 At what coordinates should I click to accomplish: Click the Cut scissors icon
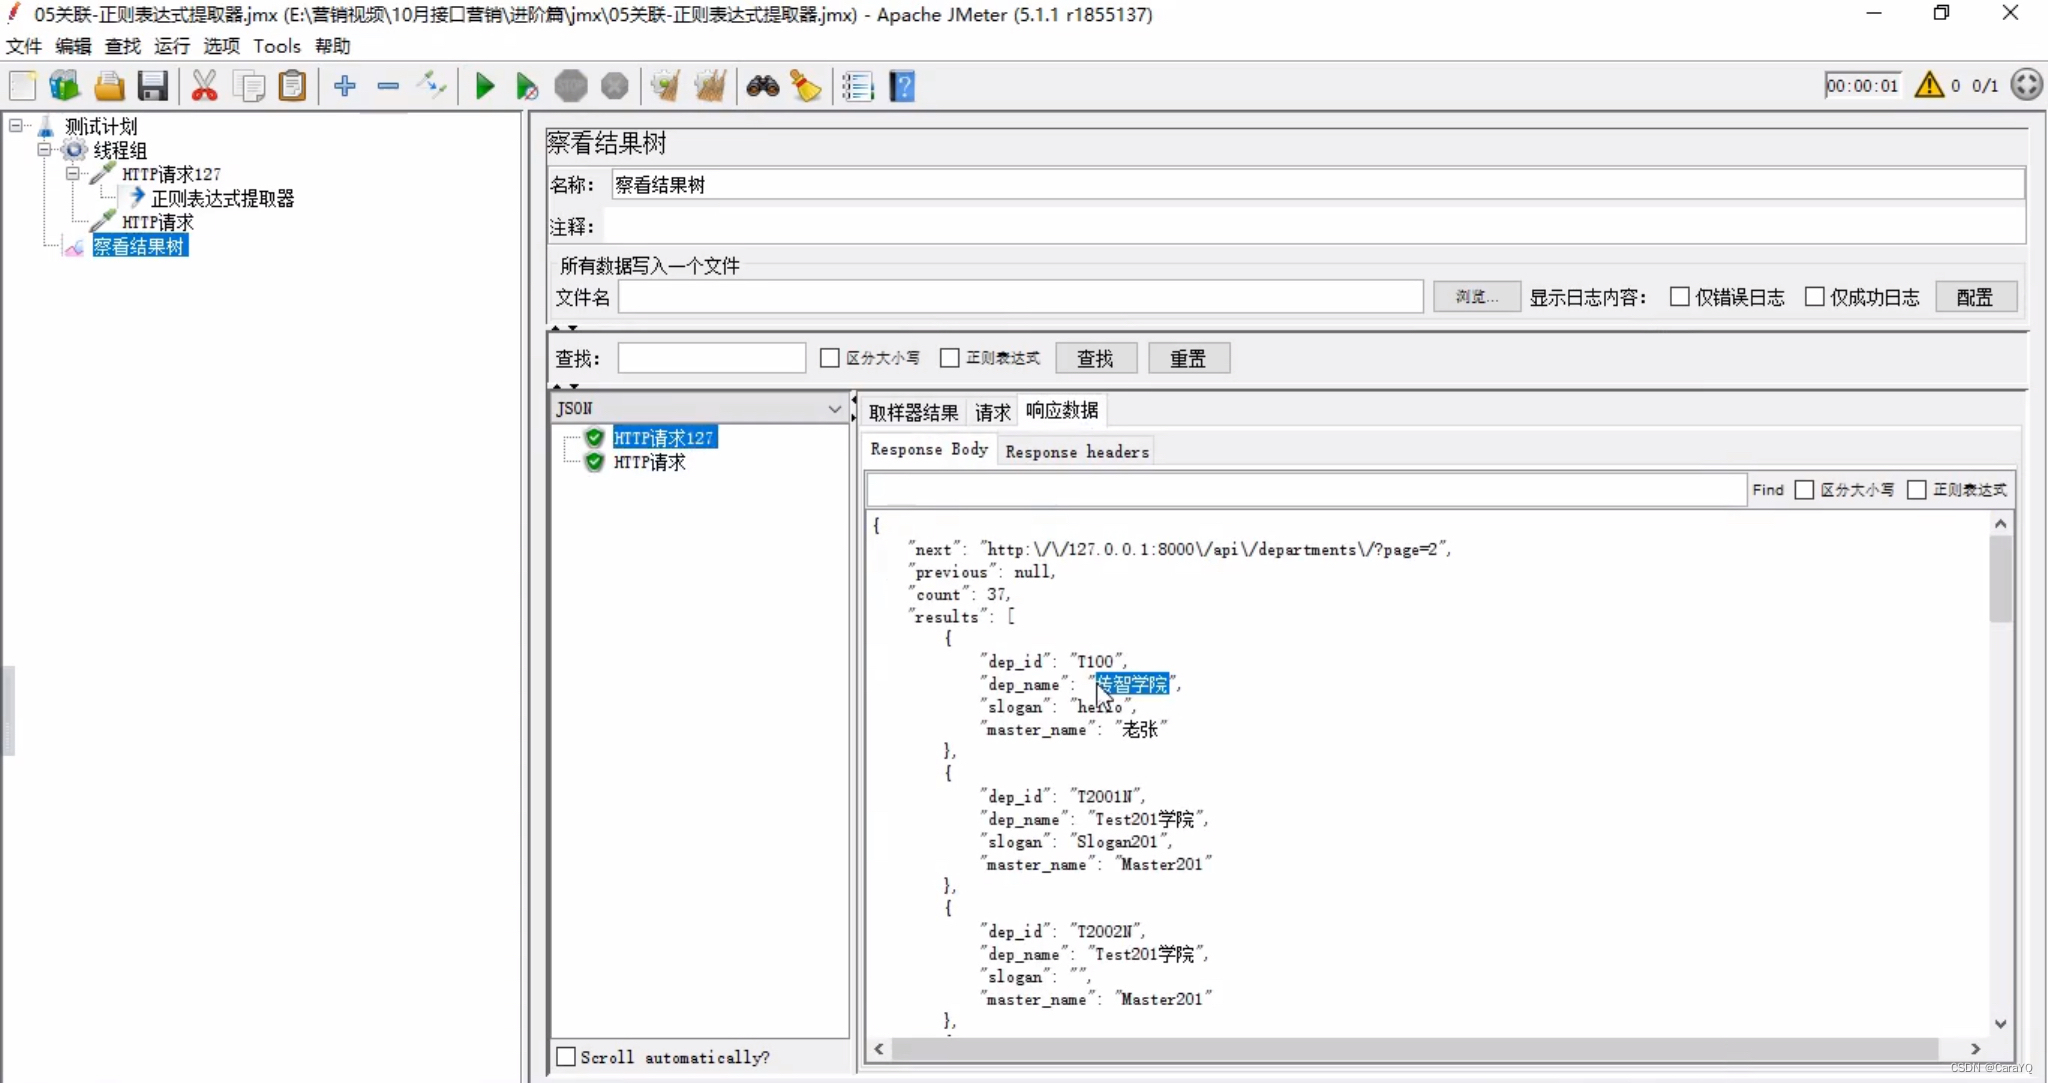(204, 86)
